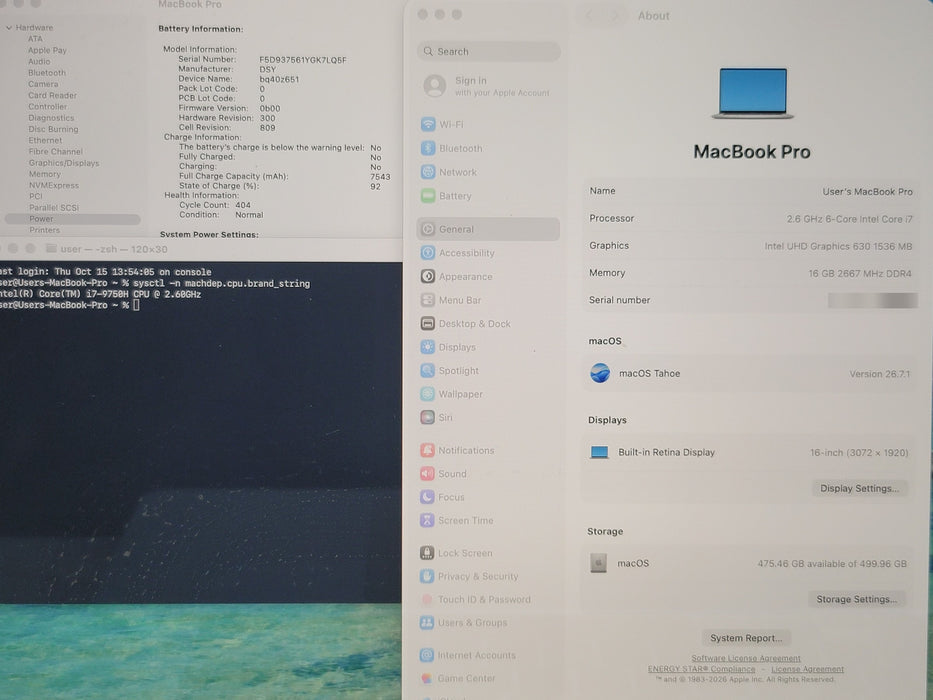Click the MacBook Pro laptop image
Image resolution: width=933 pixels, height=700 pixels.
click(x=753, y=93)
